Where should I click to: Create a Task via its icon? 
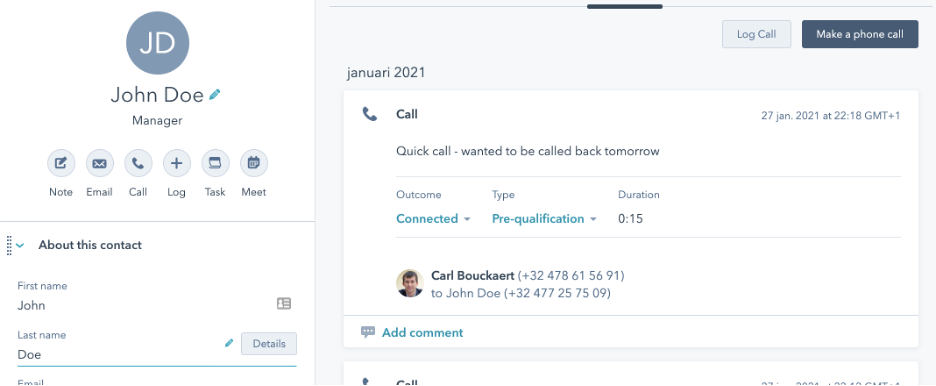click(215, 163)
